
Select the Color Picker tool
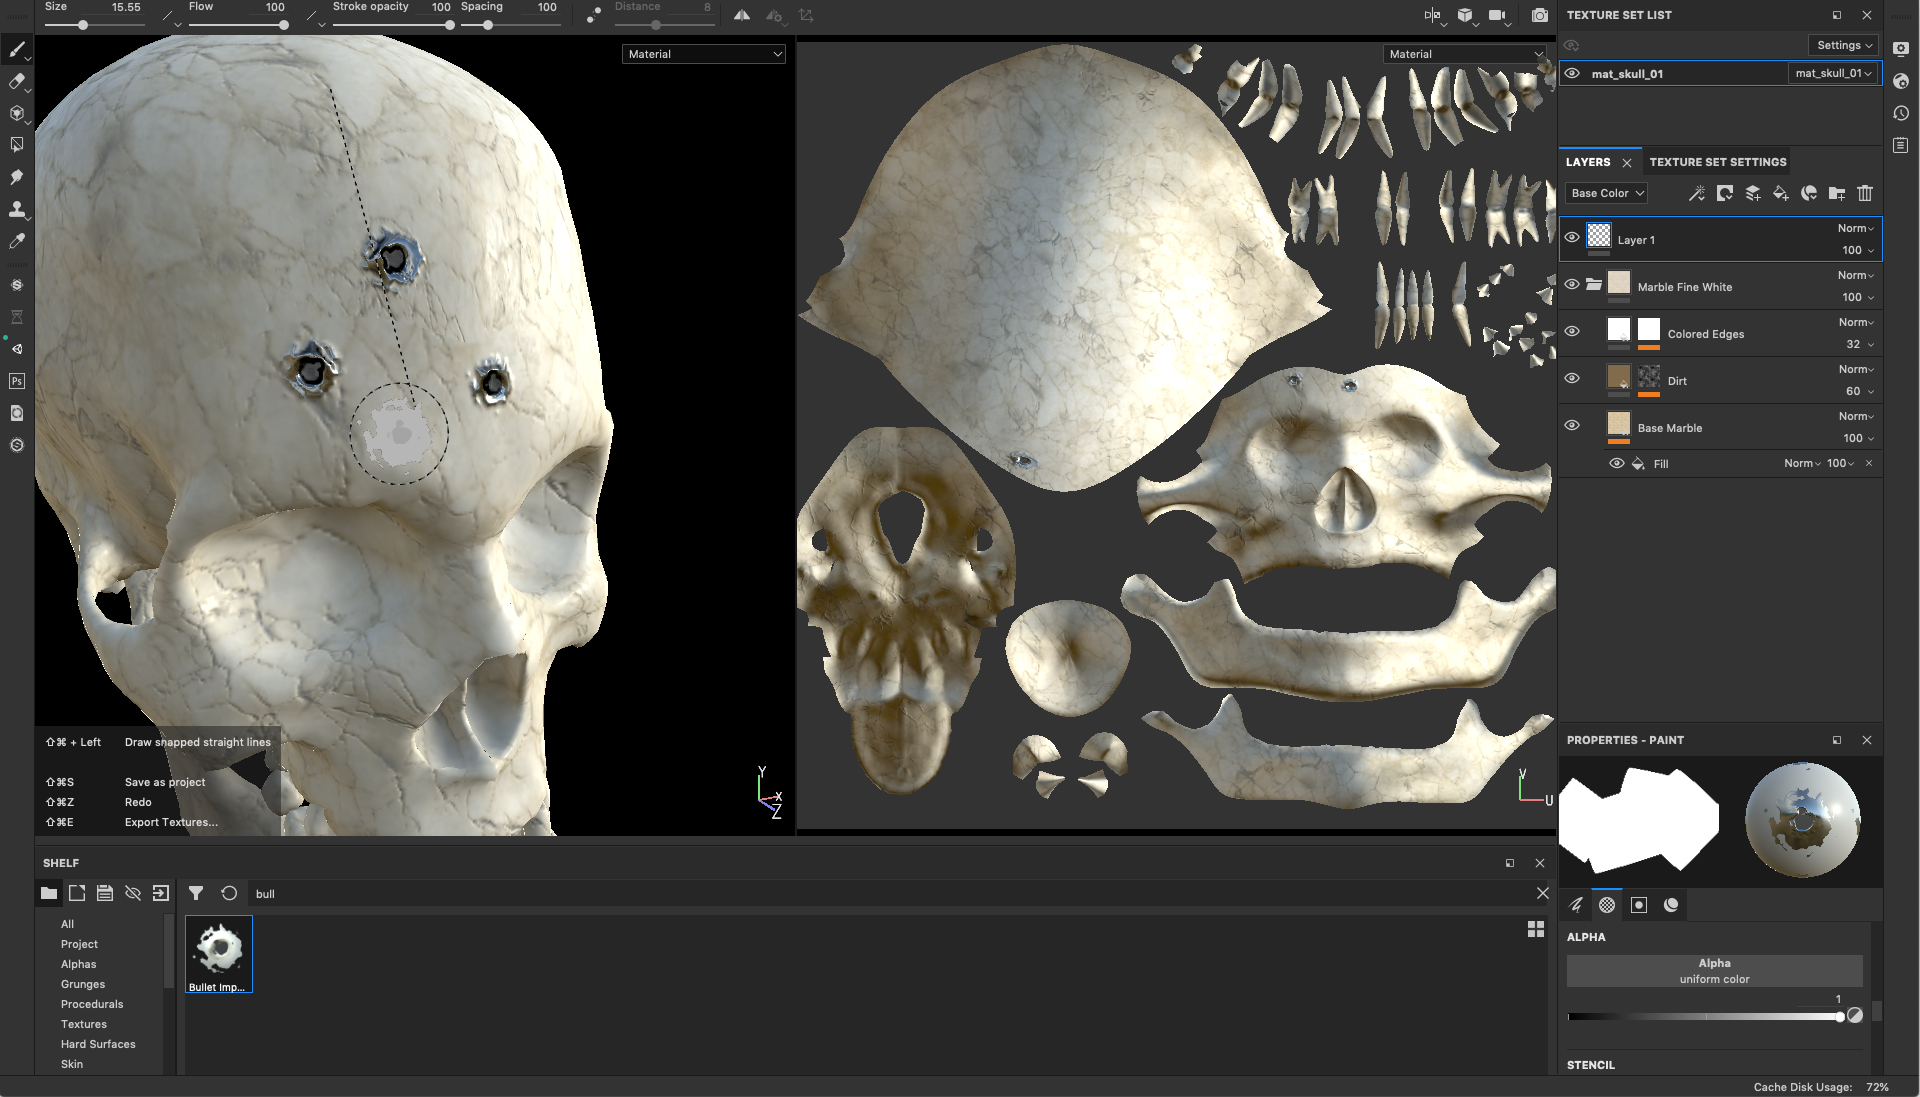coord(16,240)
